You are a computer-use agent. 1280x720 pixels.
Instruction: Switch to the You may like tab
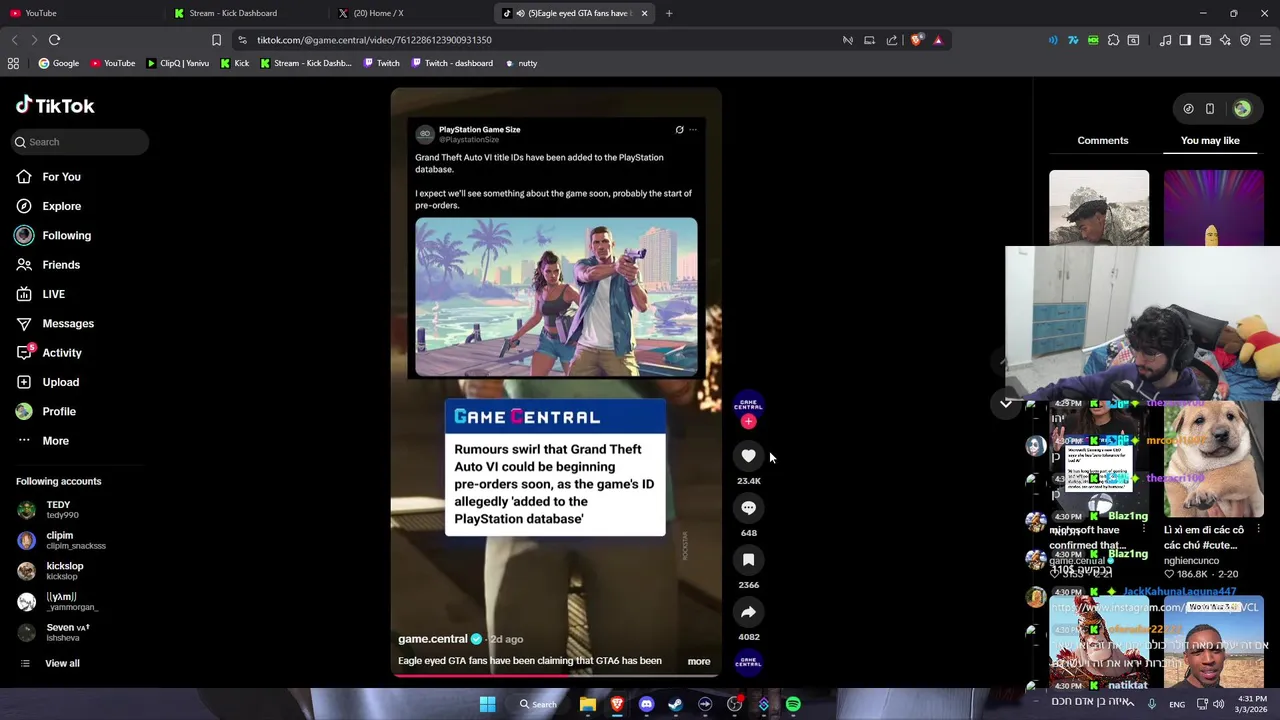pyautogui.click(x=1210, y=141)
